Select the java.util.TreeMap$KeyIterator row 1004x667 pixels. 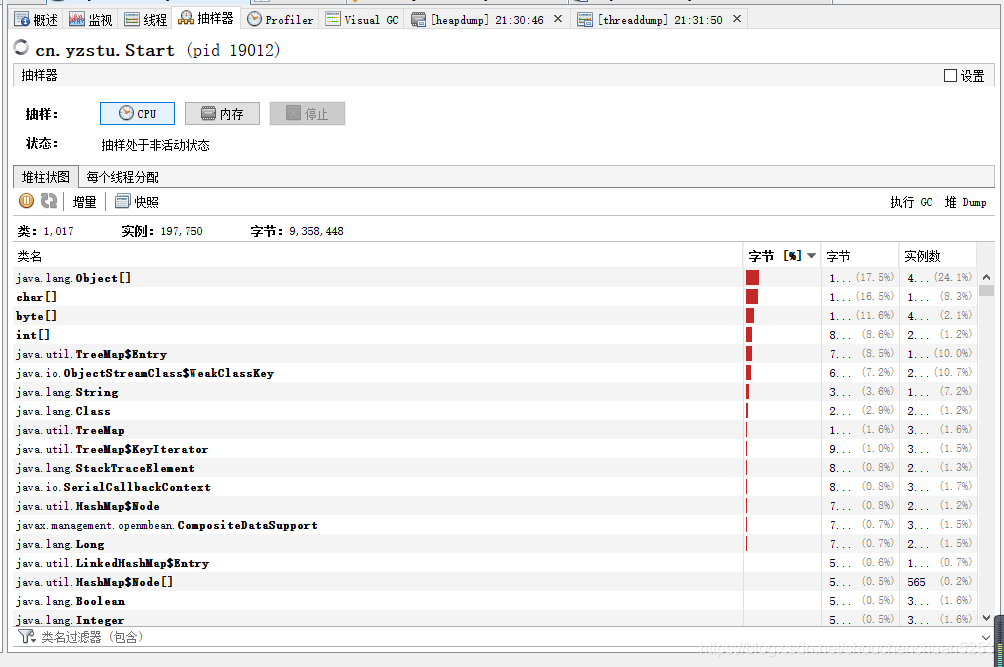click(495, 449)
